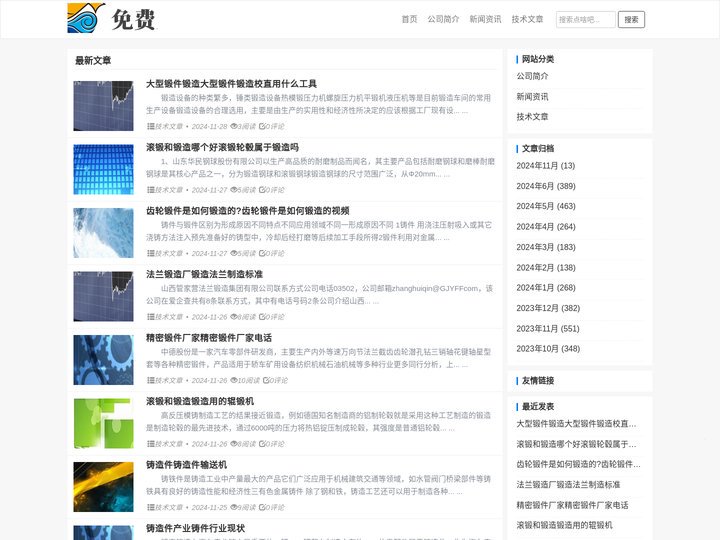The image size is (720, 540).
Task: Open archive 2024年11月 (13)
Action: click(x=546, y=166)
